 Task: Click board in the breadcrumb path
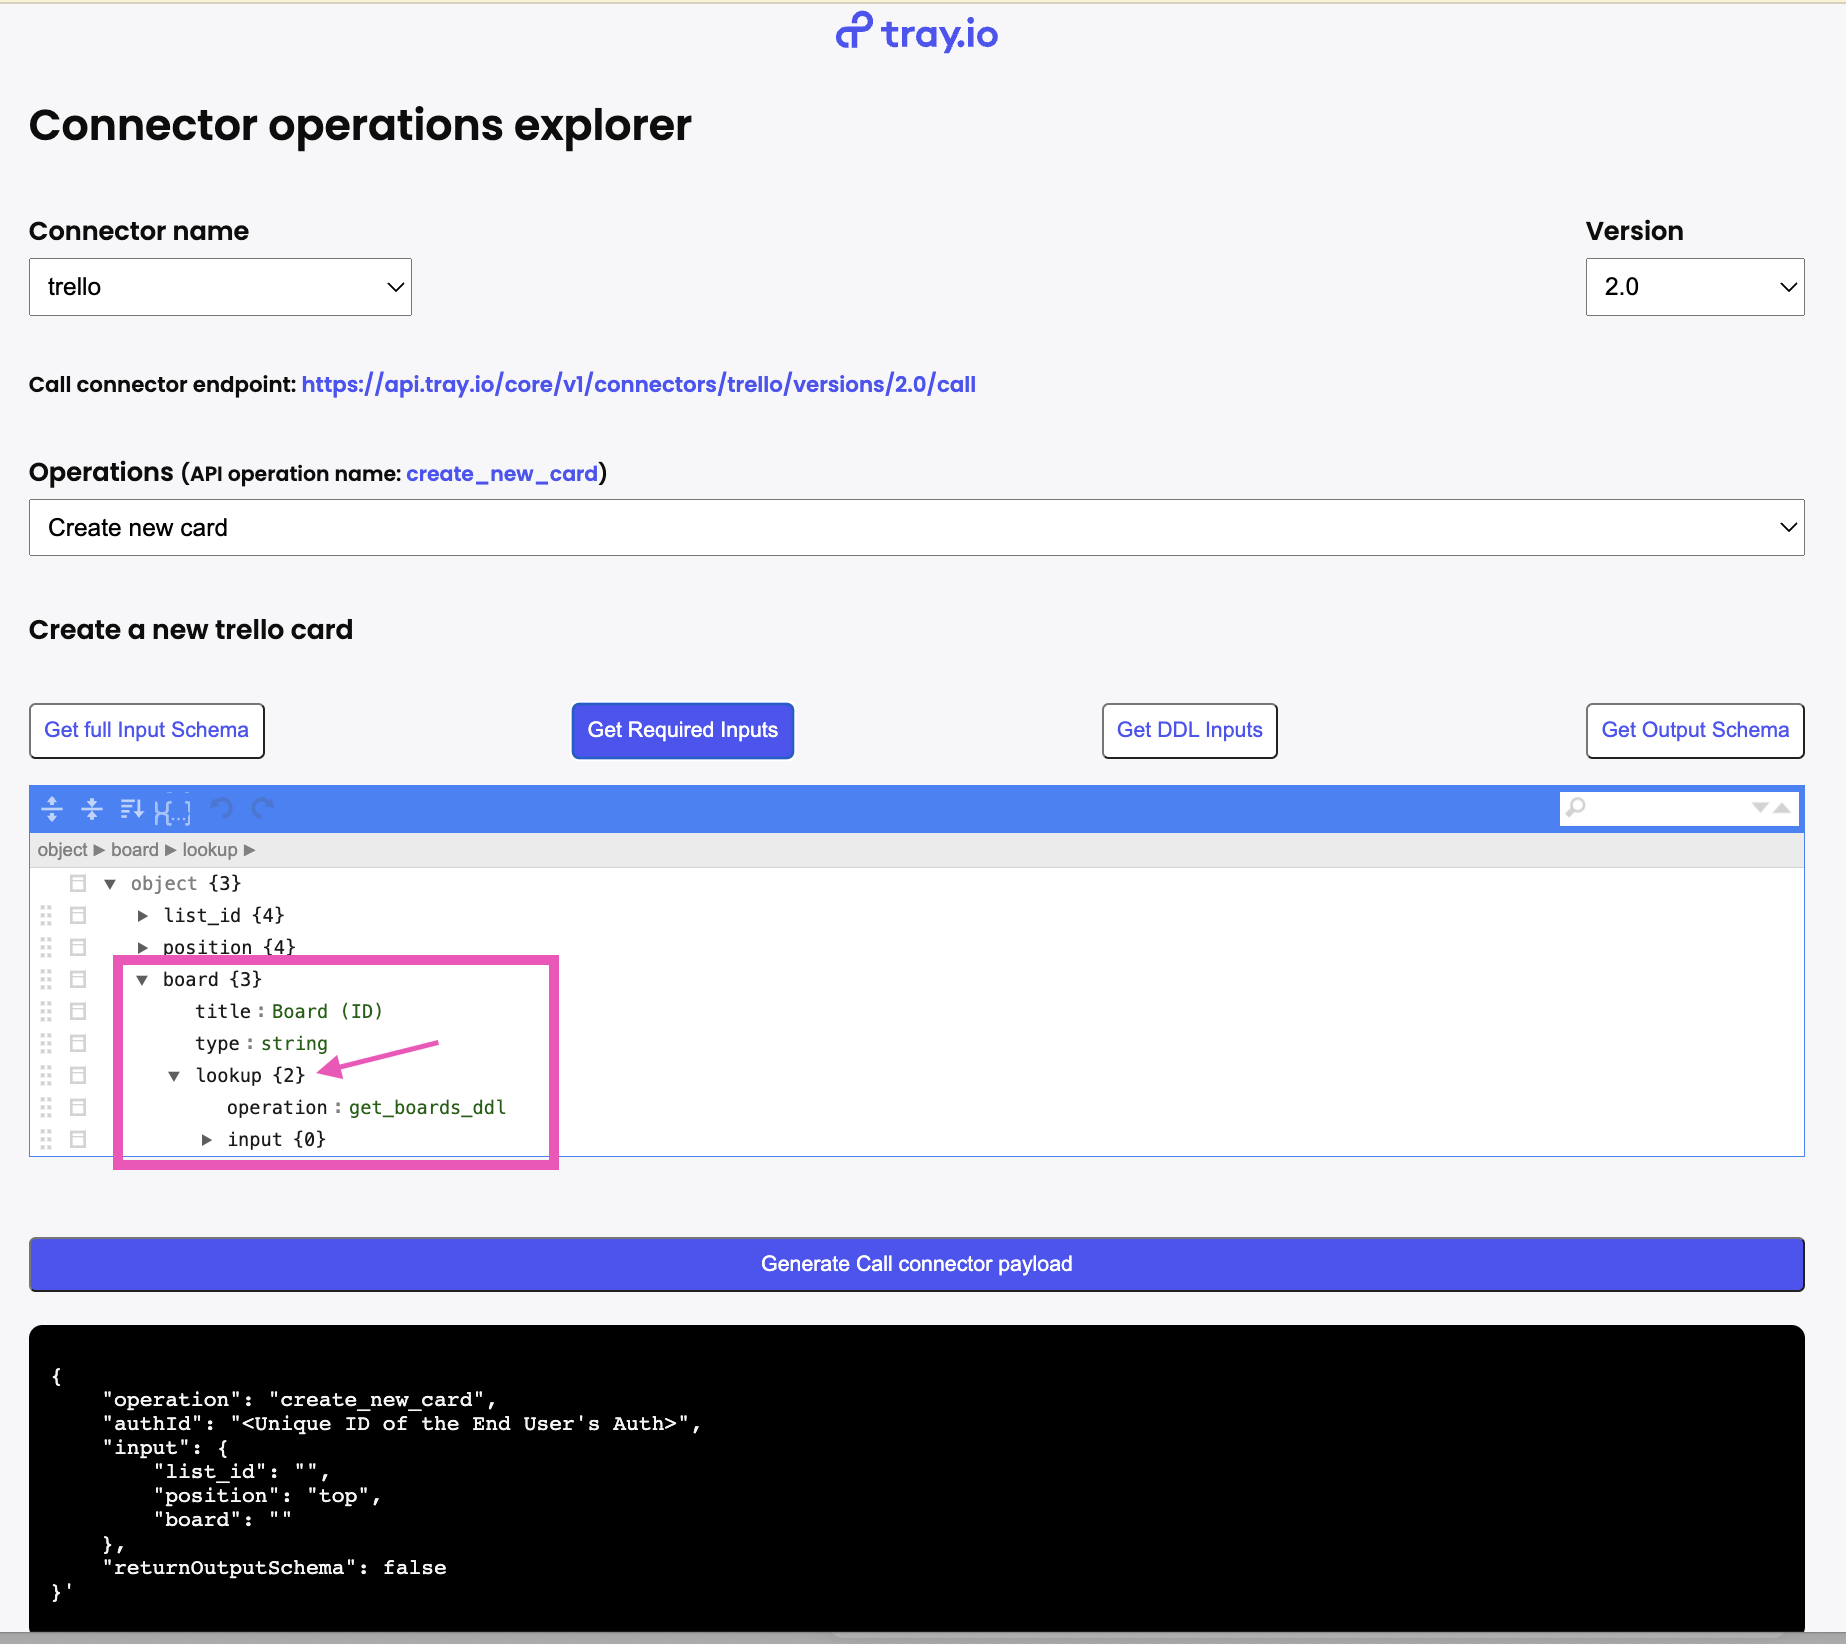[x=134, y=849]
